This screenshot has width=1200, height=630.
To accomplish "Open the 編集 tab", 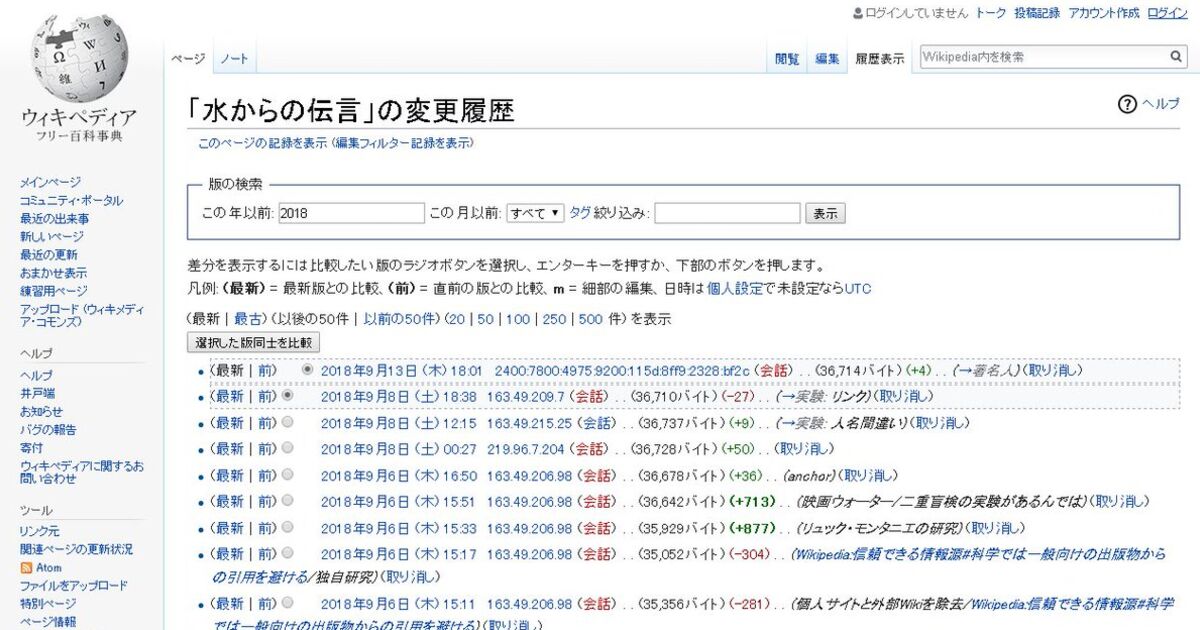I will click(827, 59).
